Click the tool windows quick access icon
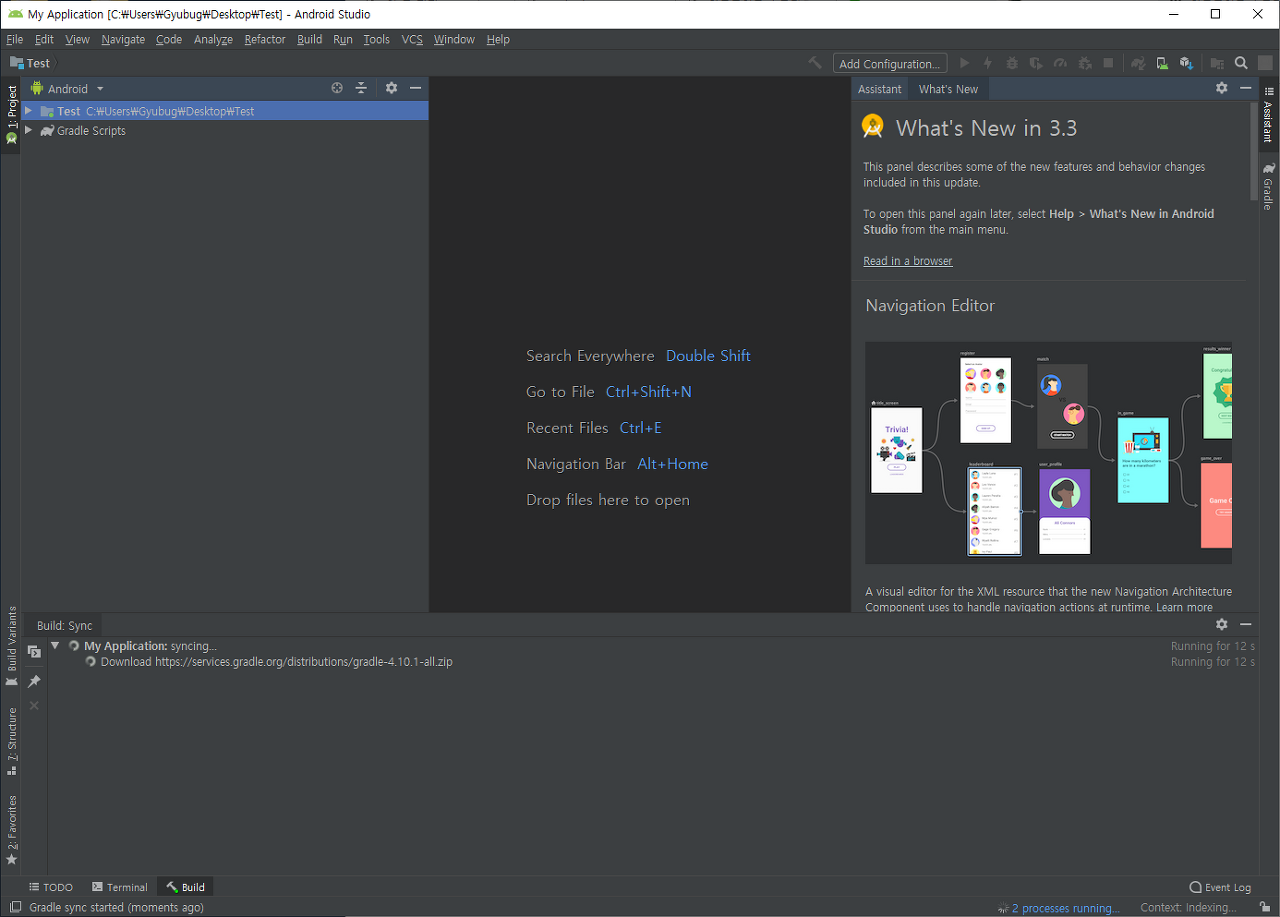Viewport: 1280px width, 917px height. 15,907
